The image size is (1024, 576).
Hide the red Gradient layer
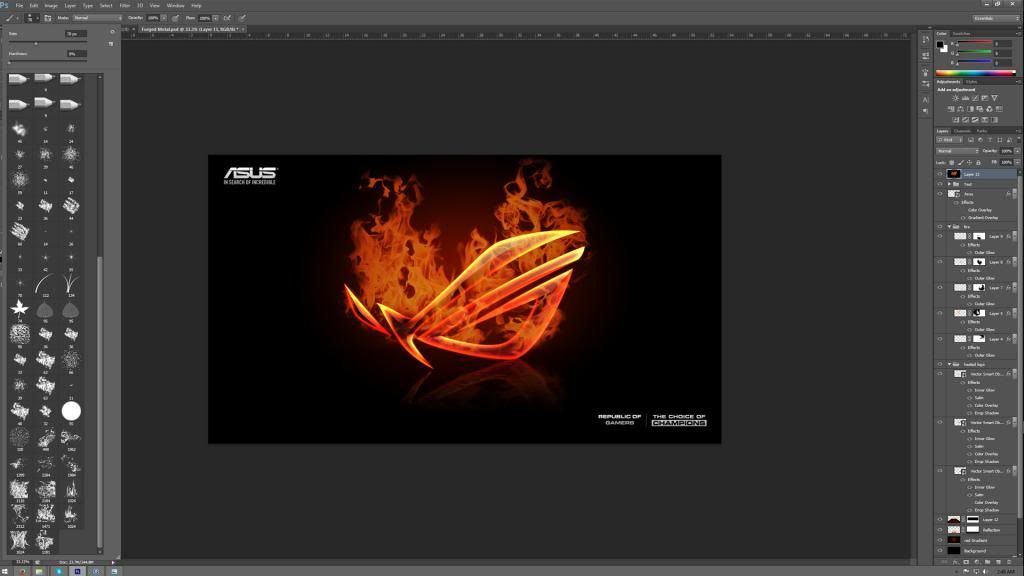click(940, 540)
